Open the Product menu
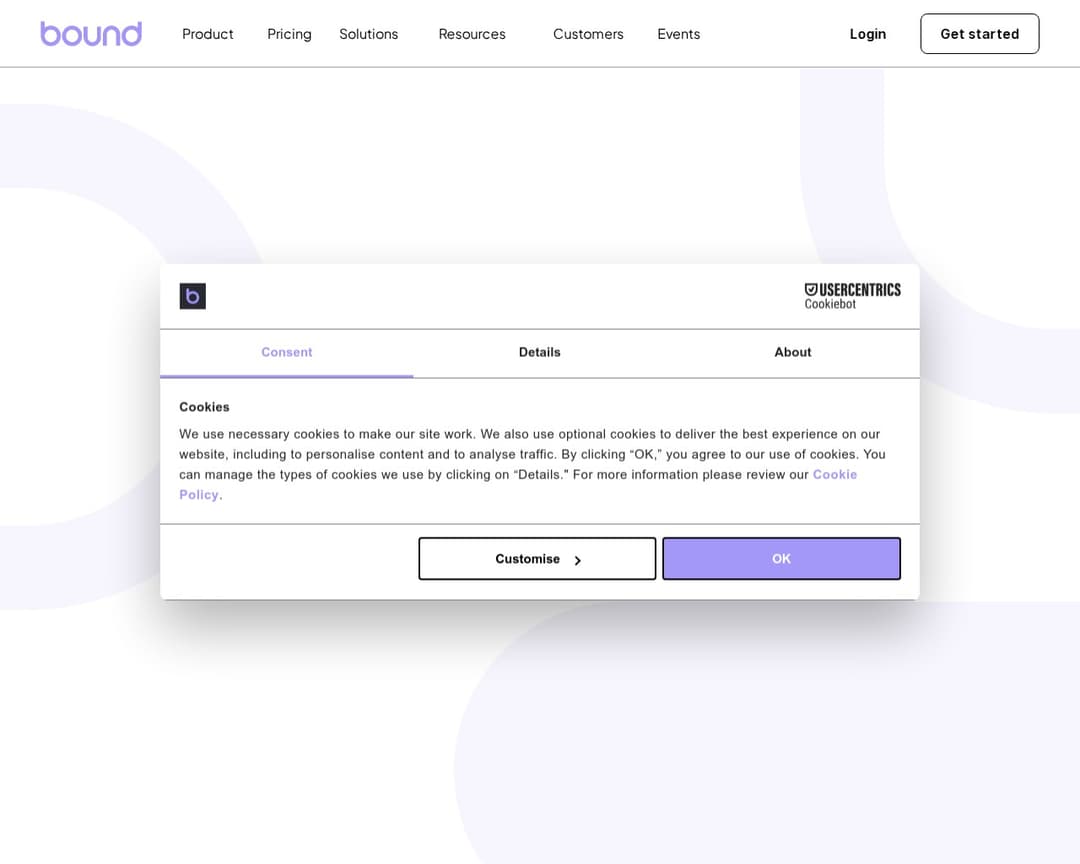This screenshot has height=864, width=1080. point(207,34)
